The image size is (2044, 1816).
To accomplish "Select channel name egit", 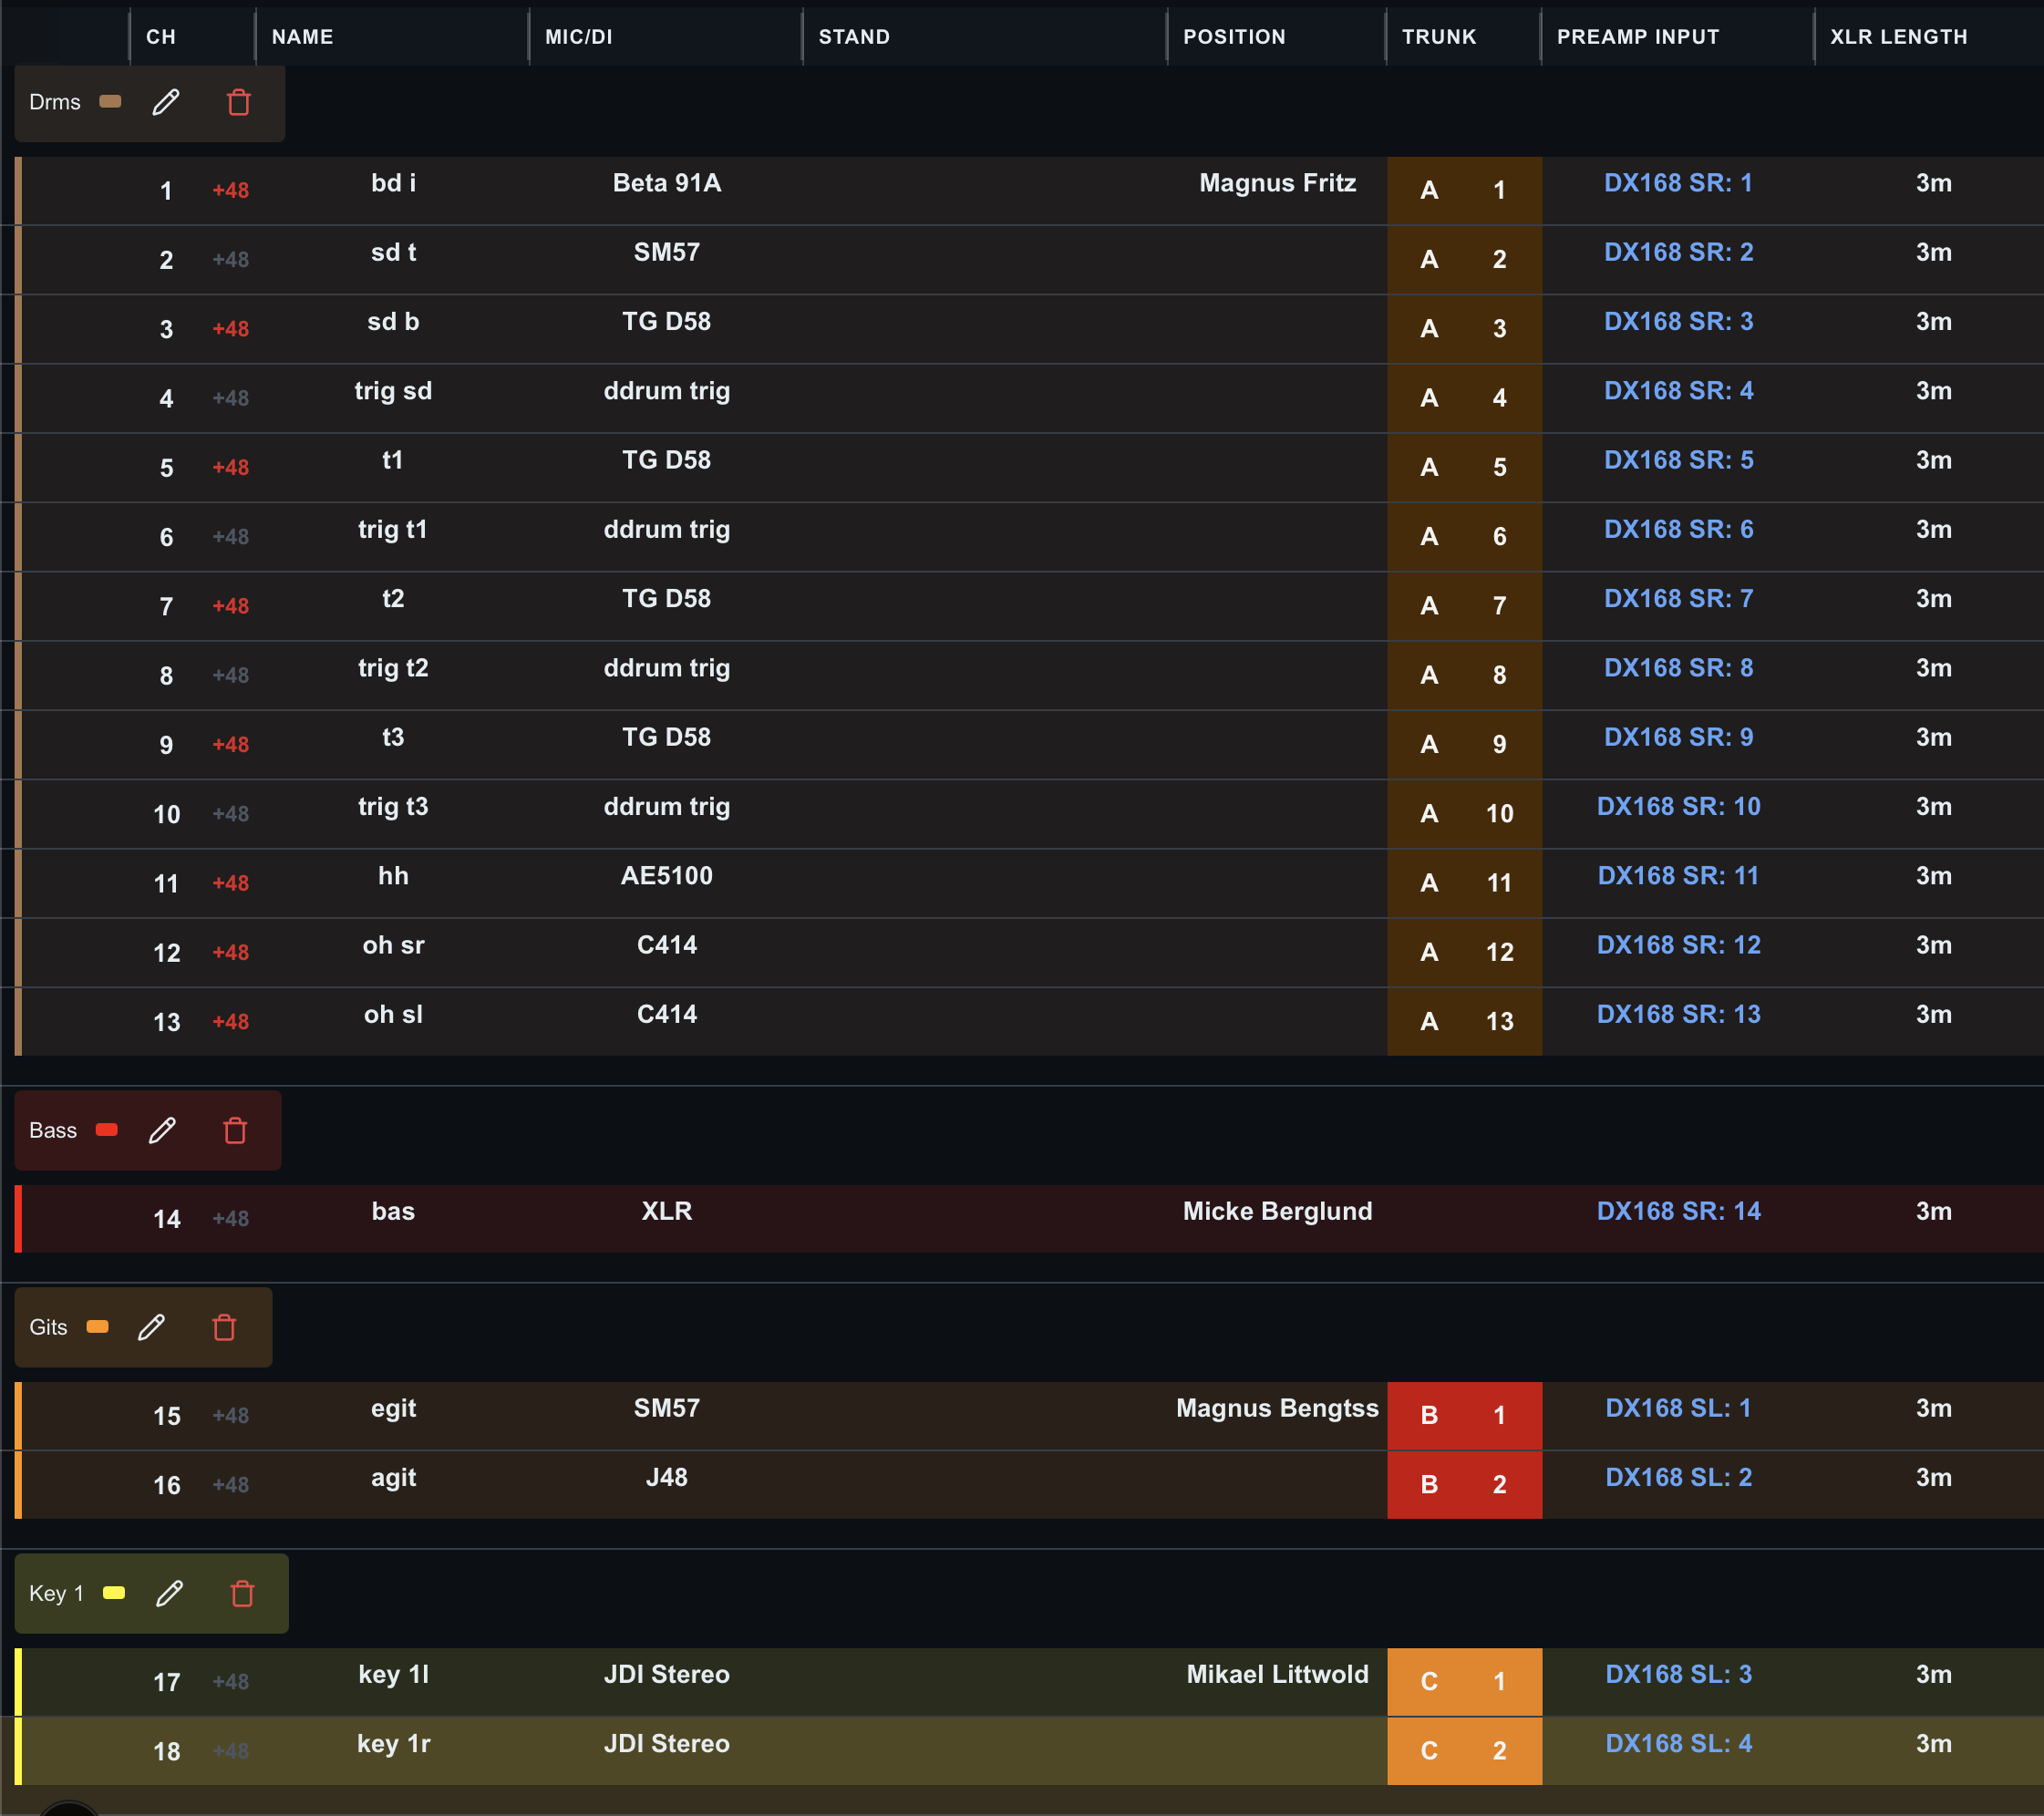I will tap(393, 1408).
